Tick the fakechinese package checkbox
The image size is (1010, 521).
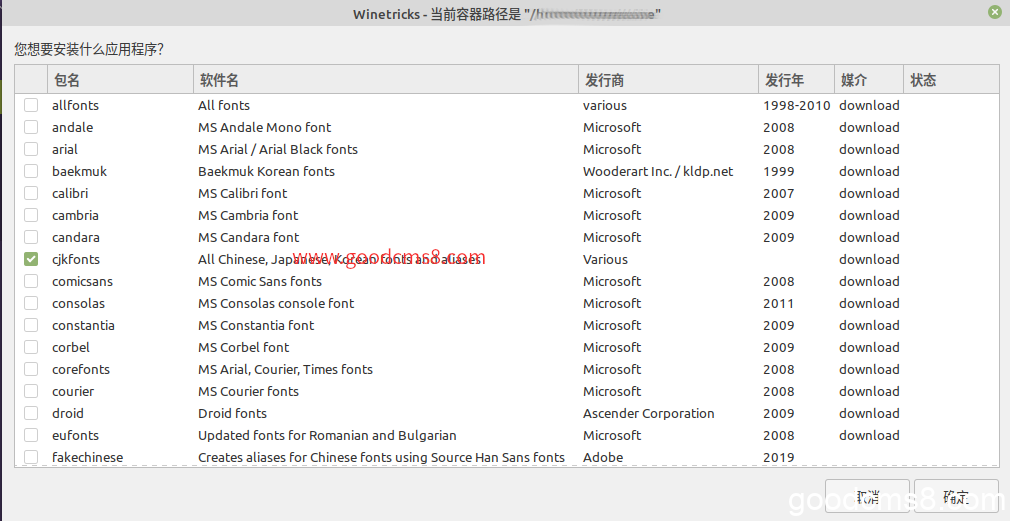pyautogui.click(x=31, y=457)
